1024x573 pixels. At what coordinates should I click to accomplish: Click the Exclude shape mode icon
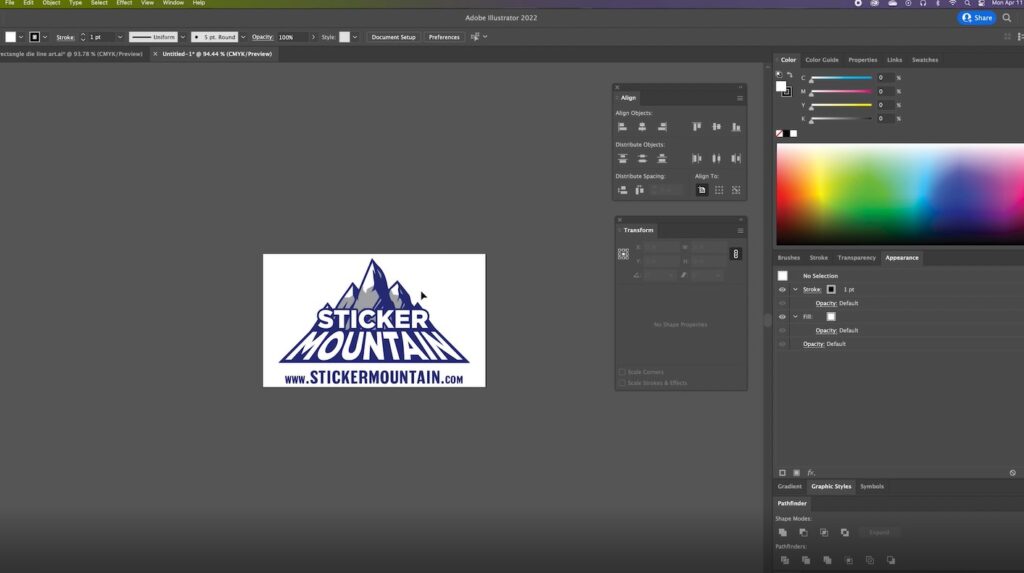coord(844,532)
